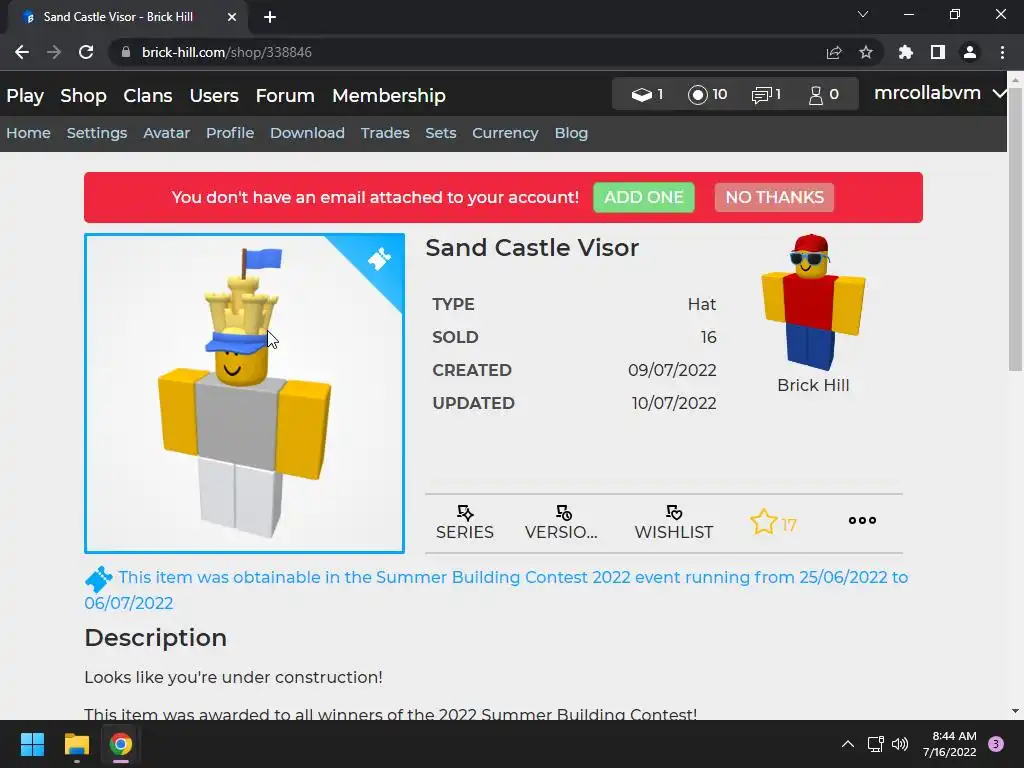Click the ADD ONE email button
1024x768 pixels.
click(x=643, y=197)
